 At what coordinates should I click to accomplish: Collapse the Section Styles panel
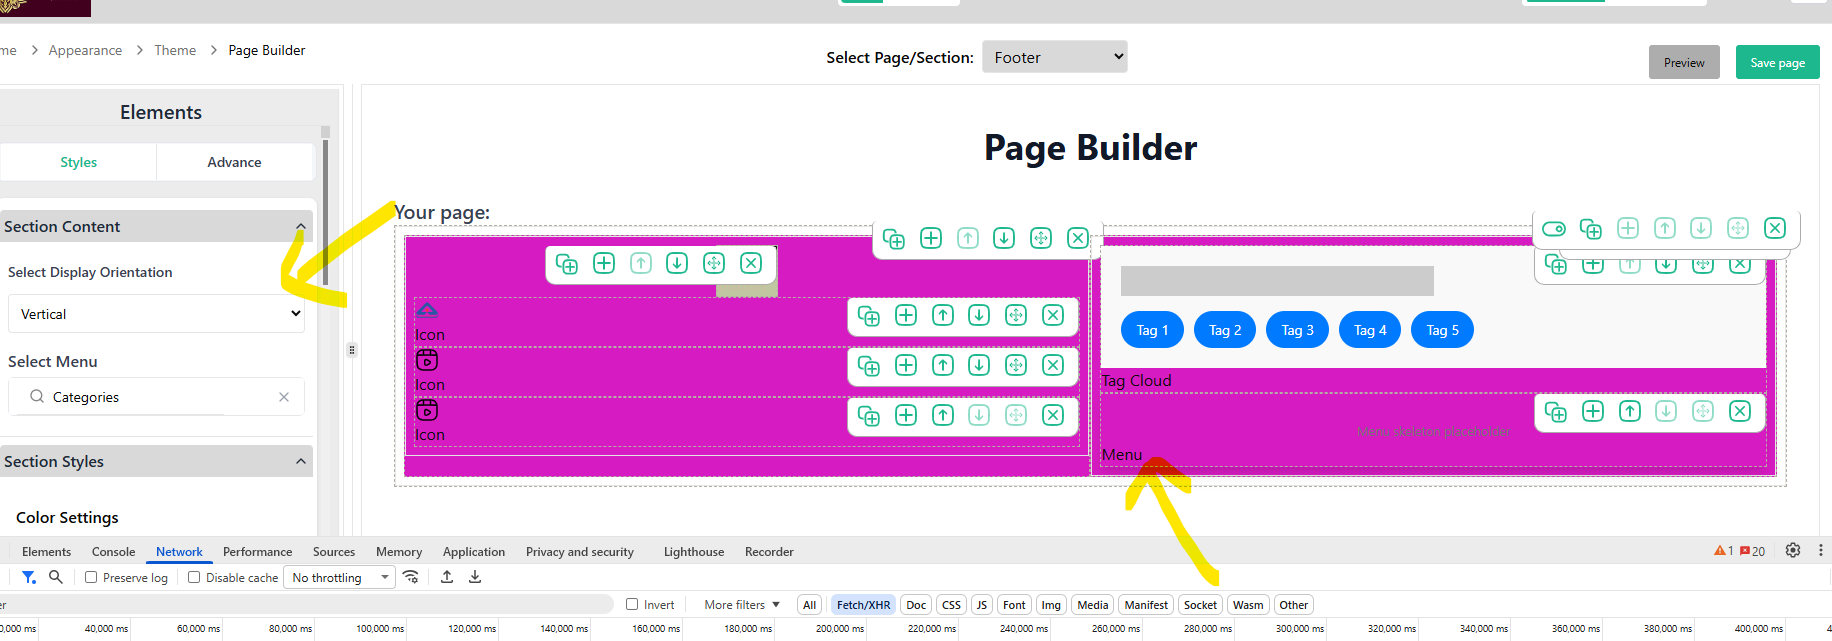point(300,461)
